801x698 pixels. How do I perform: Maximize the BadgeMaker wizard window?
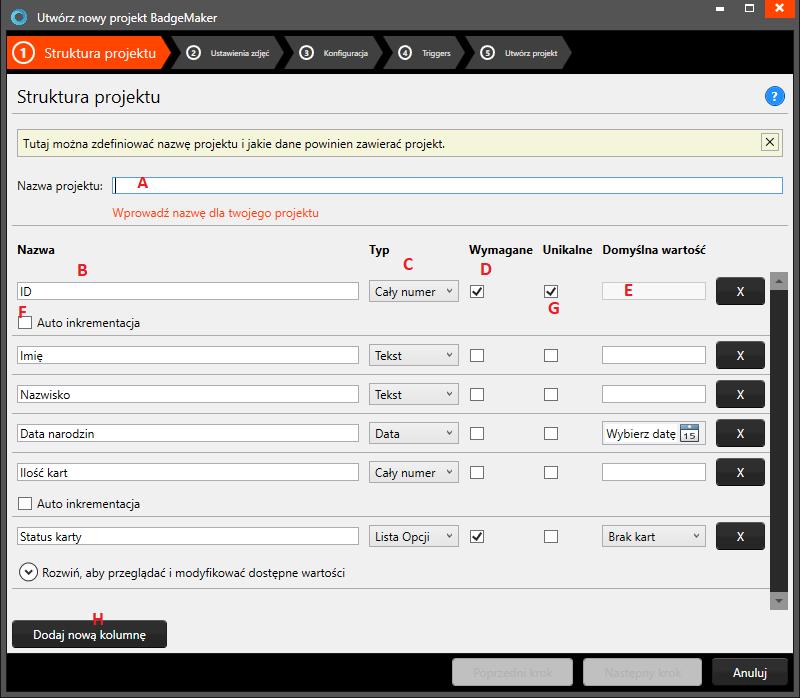749,8
